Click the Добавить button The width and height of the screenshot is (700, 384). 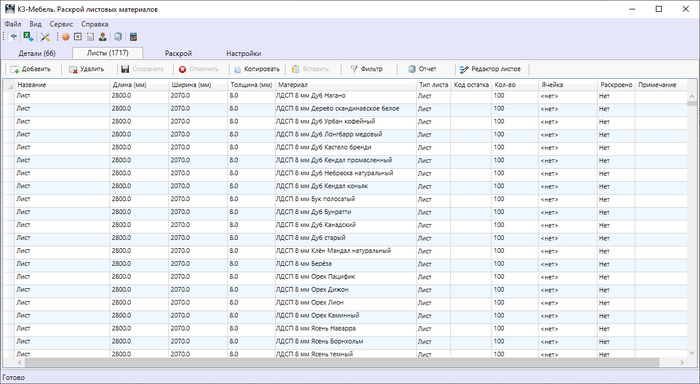tap(31, 69)
